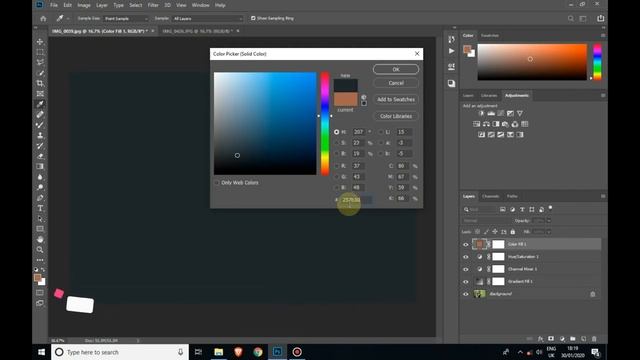The height and width of the screenshot is (360, 640).
Task: Click OK in Color Picker dialog
Action: pos(396,69)
